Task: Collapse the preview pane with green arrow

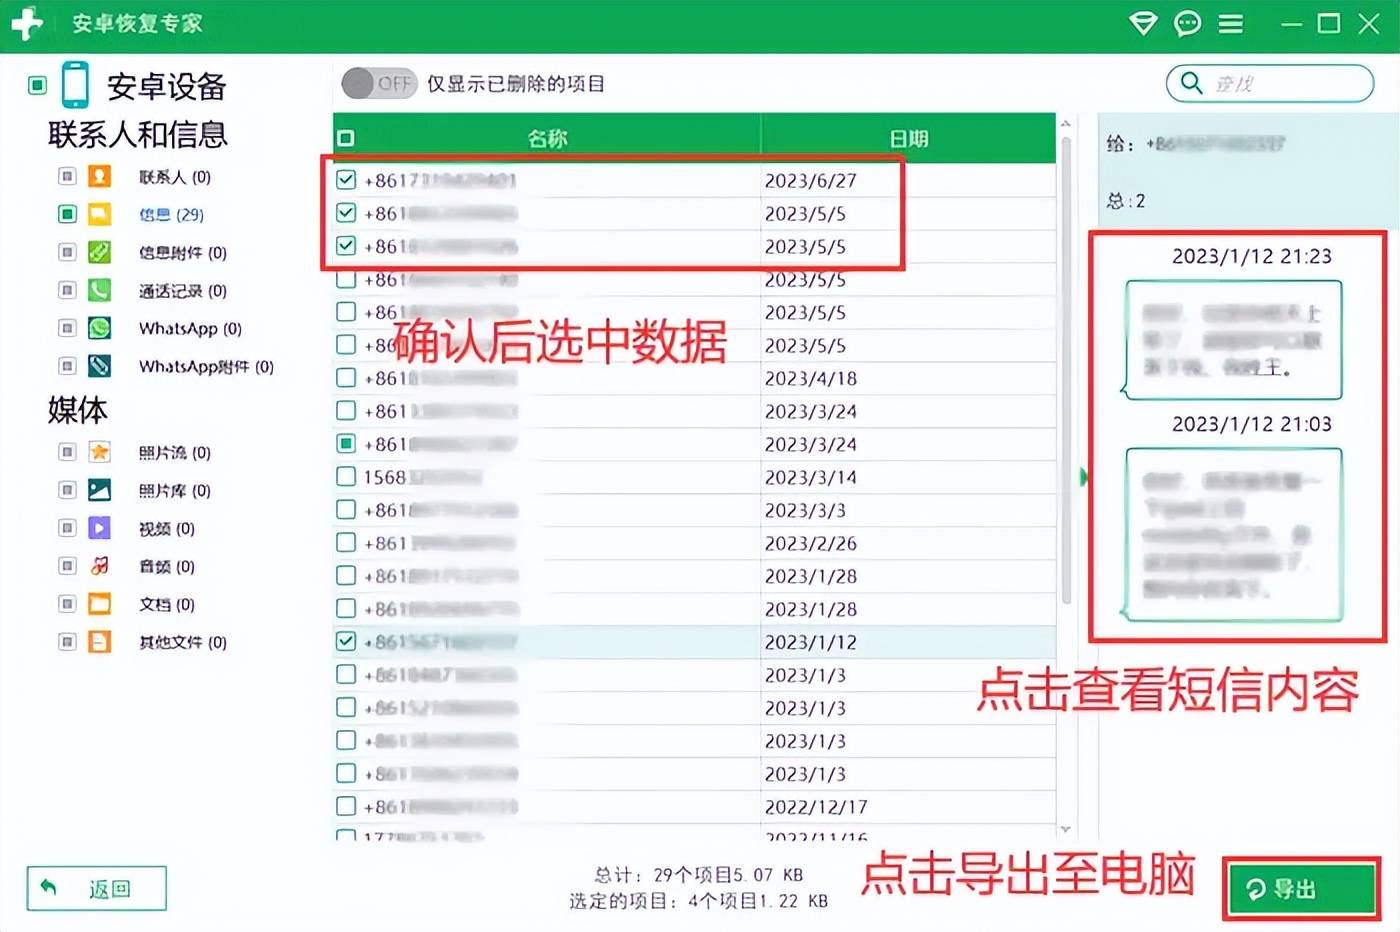Action: pos(1083,477)
